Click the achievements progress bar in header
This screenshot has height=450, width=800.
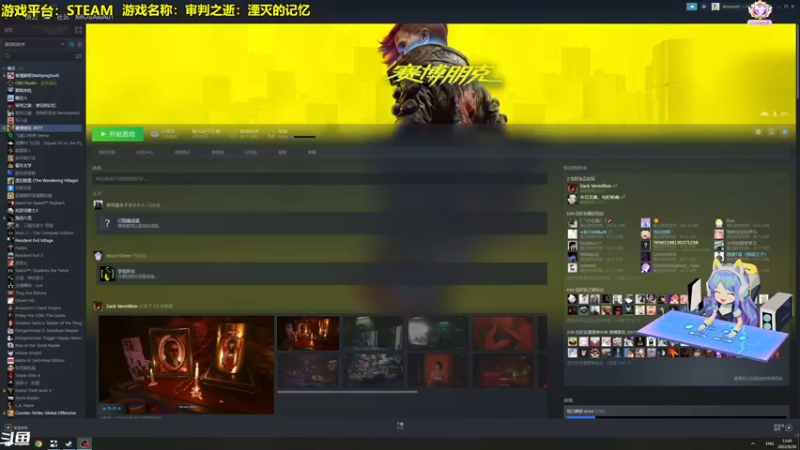tap(303, 137)
